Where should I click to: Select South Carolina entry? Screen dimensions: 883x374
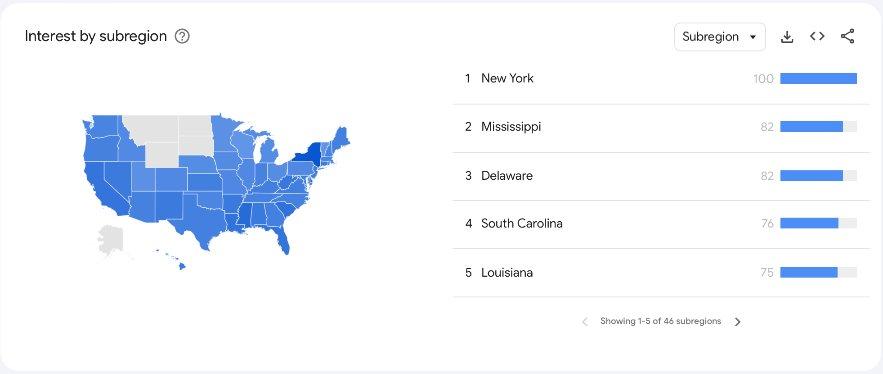coord(661,224)
